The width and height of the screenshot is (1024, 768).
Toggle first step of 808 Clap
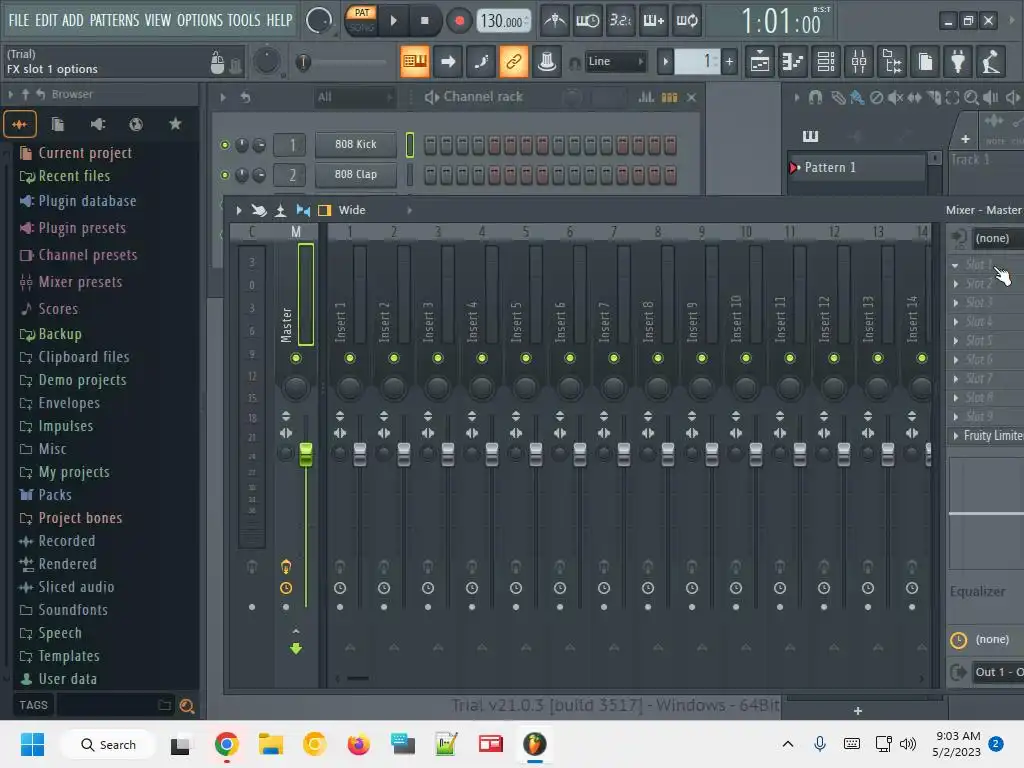(x=430, y=175)
